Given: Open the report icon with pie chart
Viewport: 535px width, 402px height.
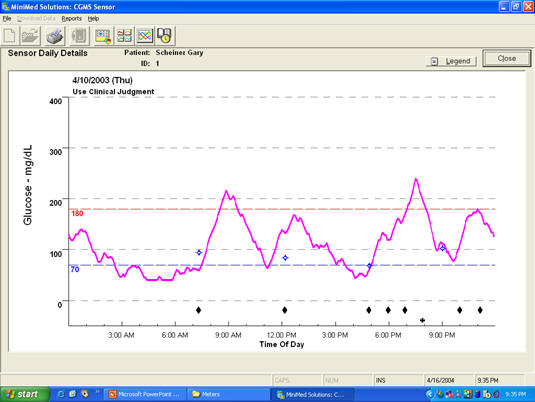Looking at the screenshot, I should [x=103, y=35].
